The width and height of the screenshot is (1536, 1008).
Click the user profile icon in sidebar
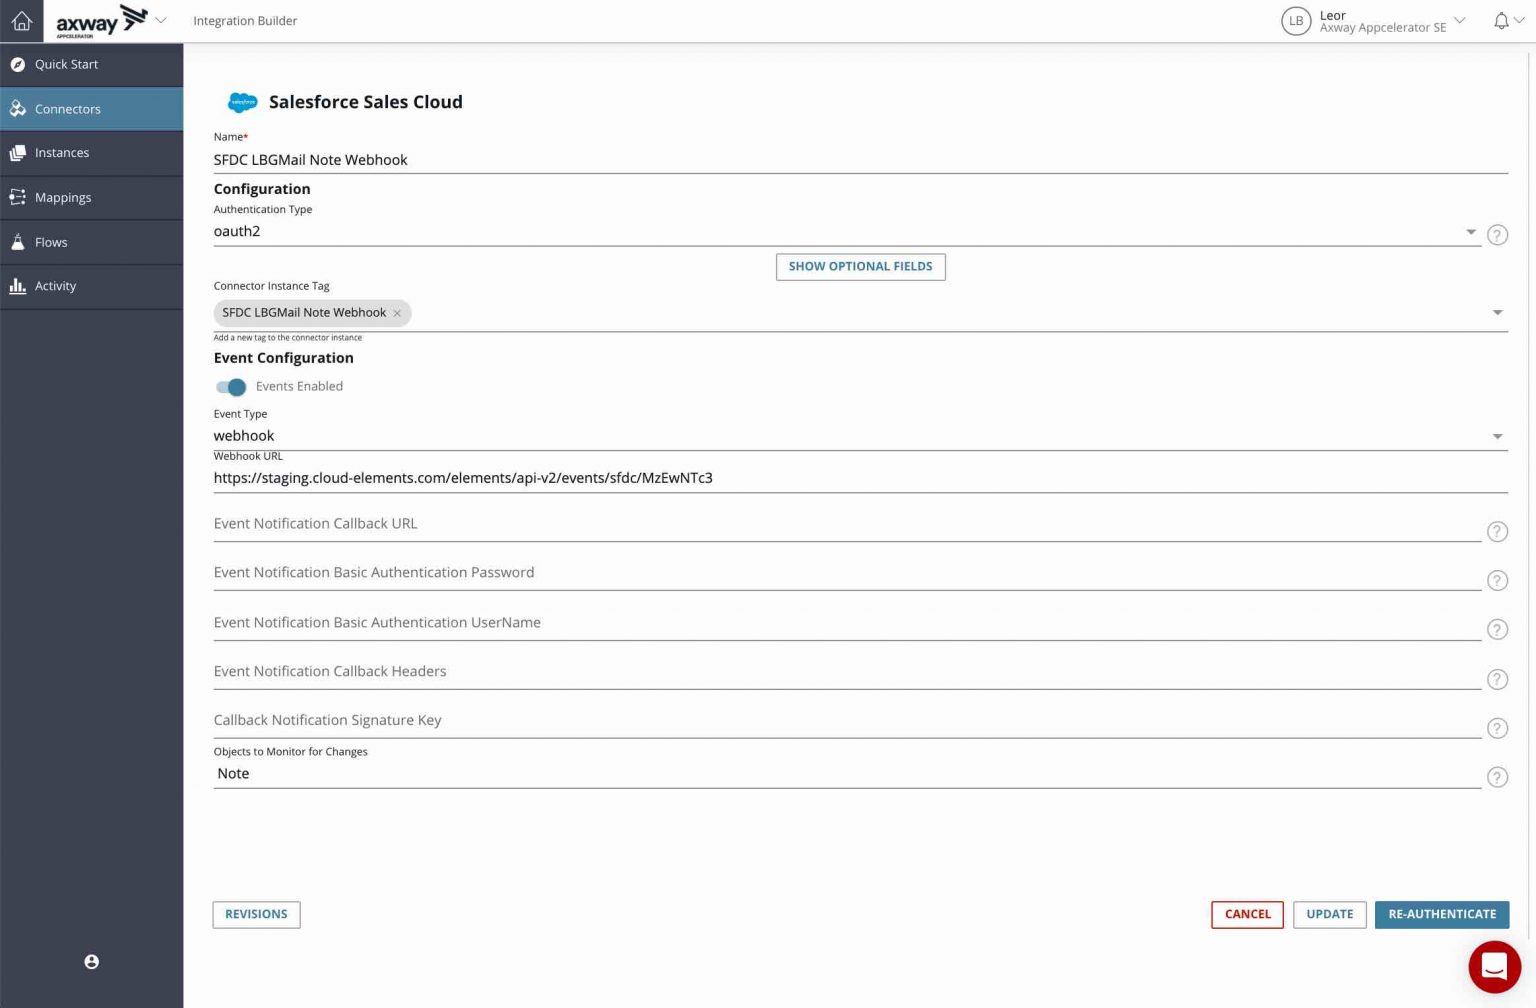tap(91, 962)
